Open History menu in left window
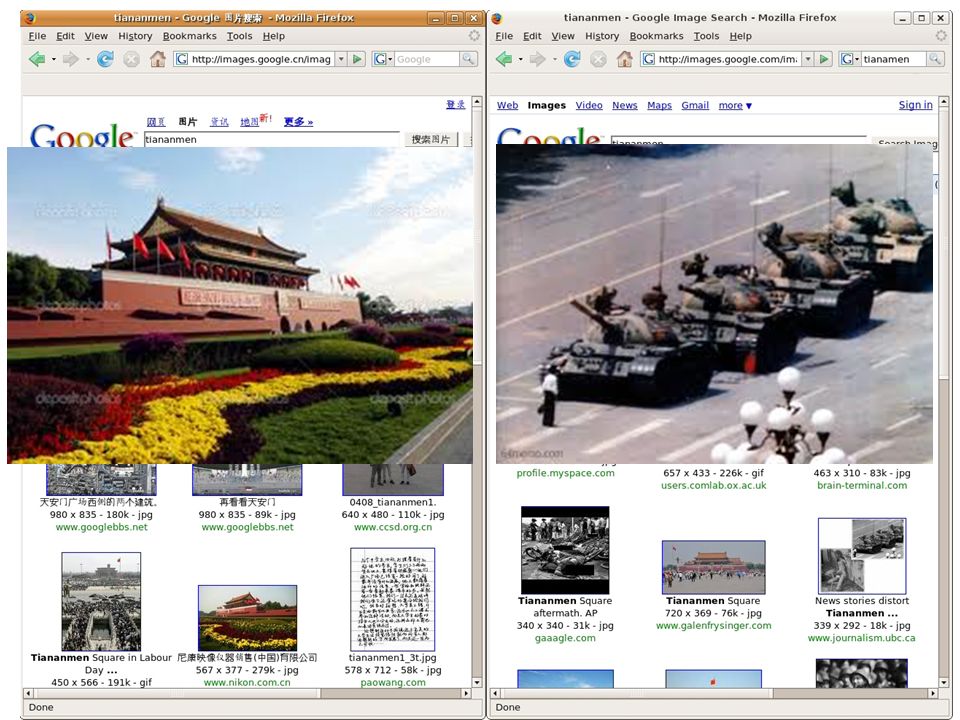Image resolution: width=960 pixels, height=720 pixels. (135, 36)
